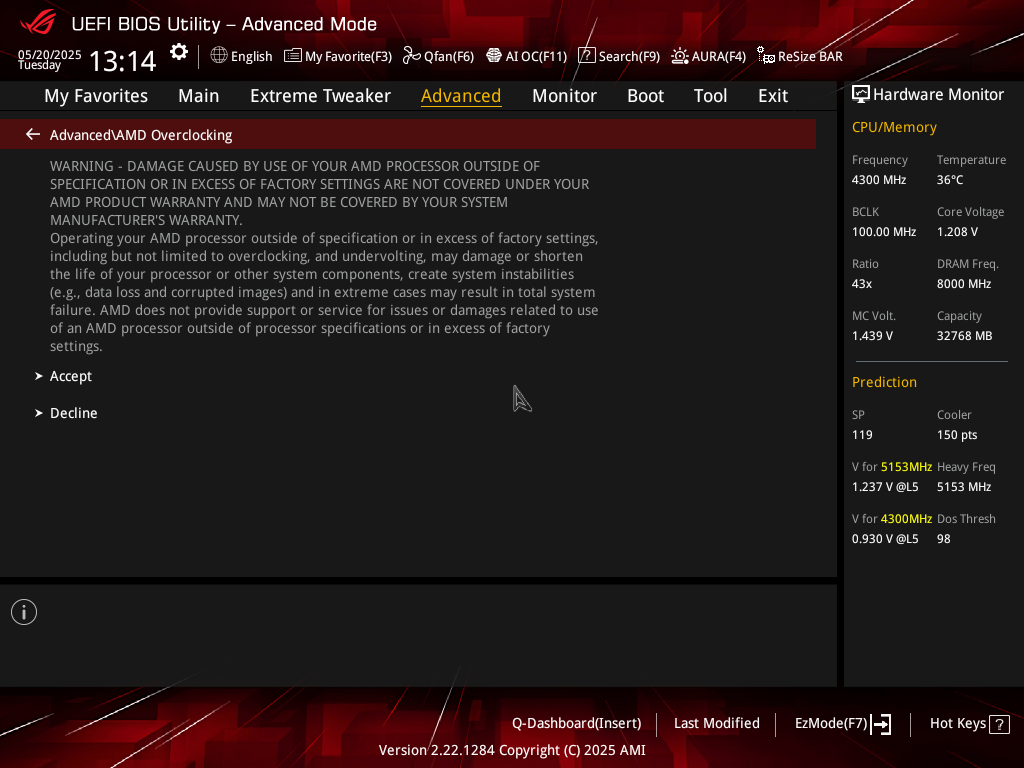Click the 36°C temperature value
1024x768 pixels.
click(x=950, y=180)
